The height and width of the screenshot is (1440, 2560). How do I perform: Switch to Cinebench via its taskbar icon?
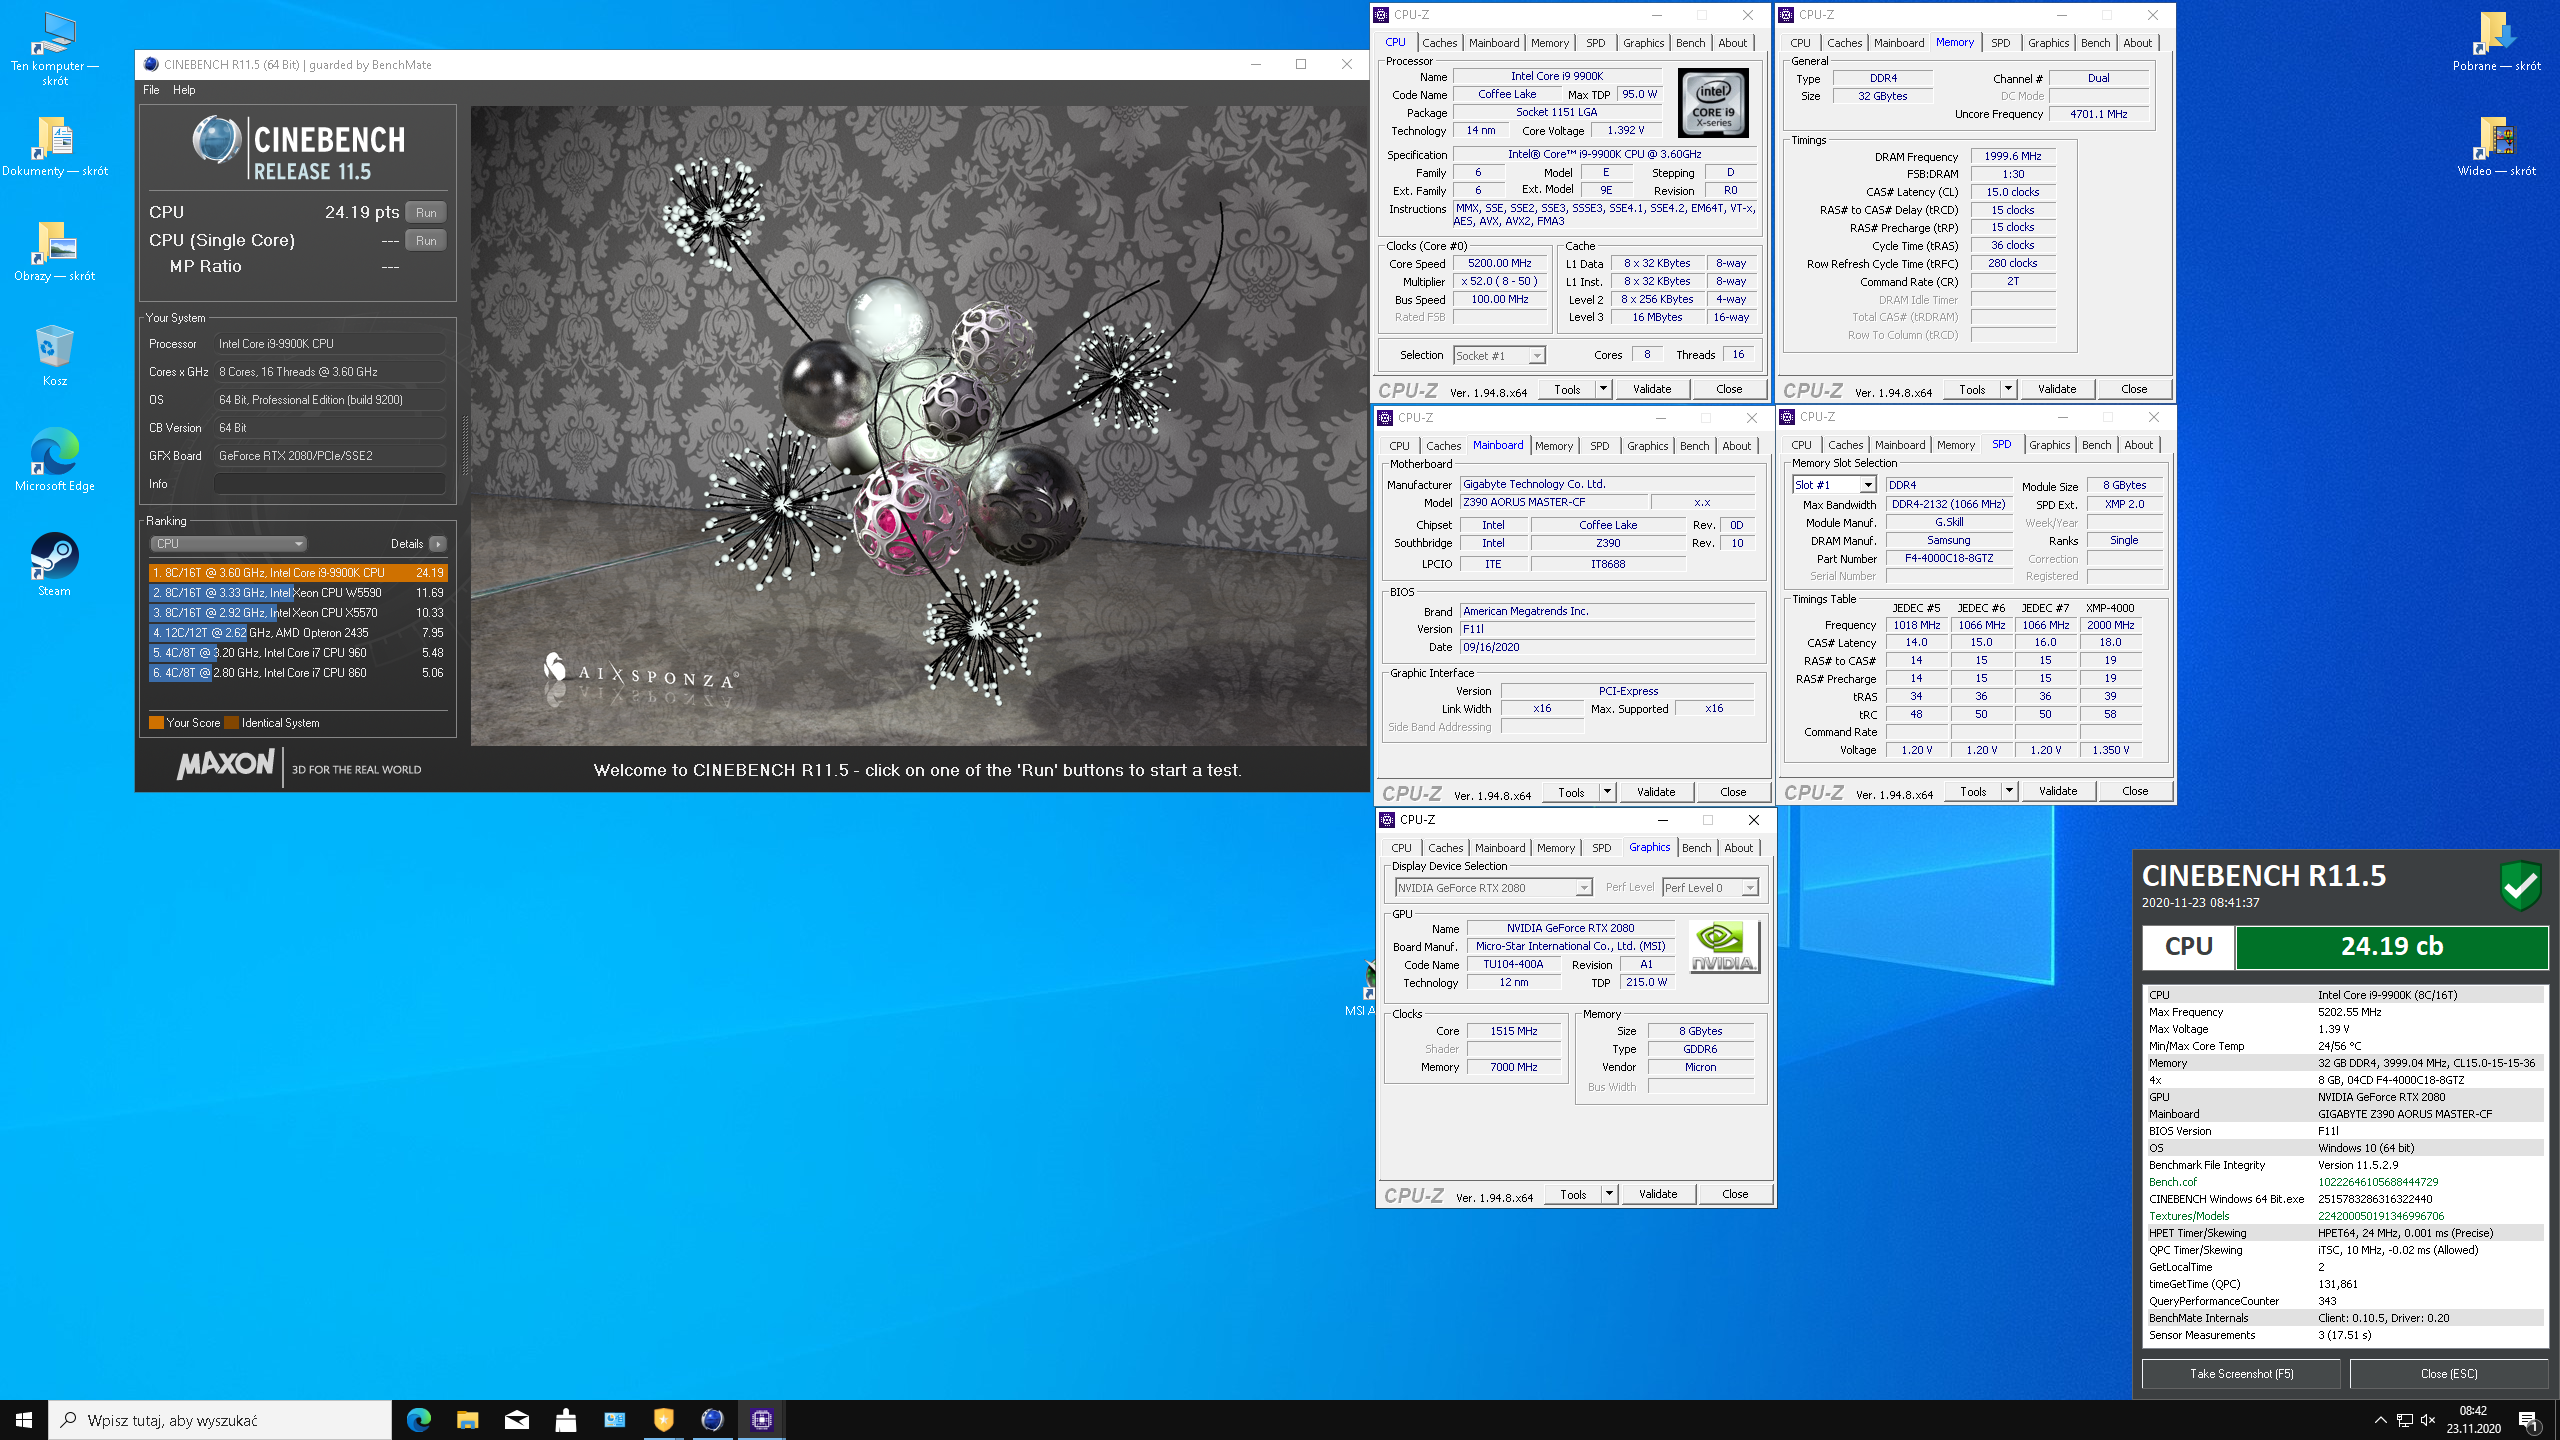[713, 1419]
